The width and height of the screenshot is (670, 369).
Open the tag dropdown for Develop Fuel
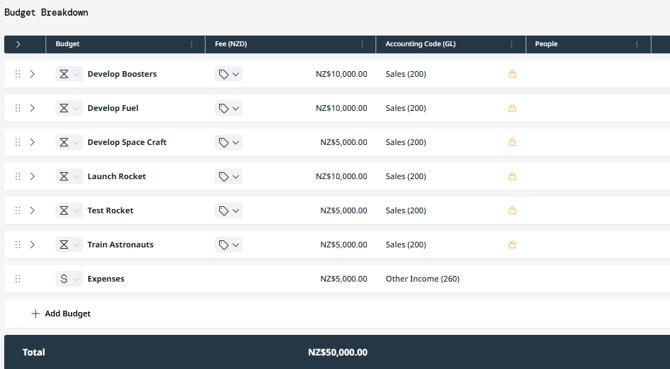[x=229, y=108]
